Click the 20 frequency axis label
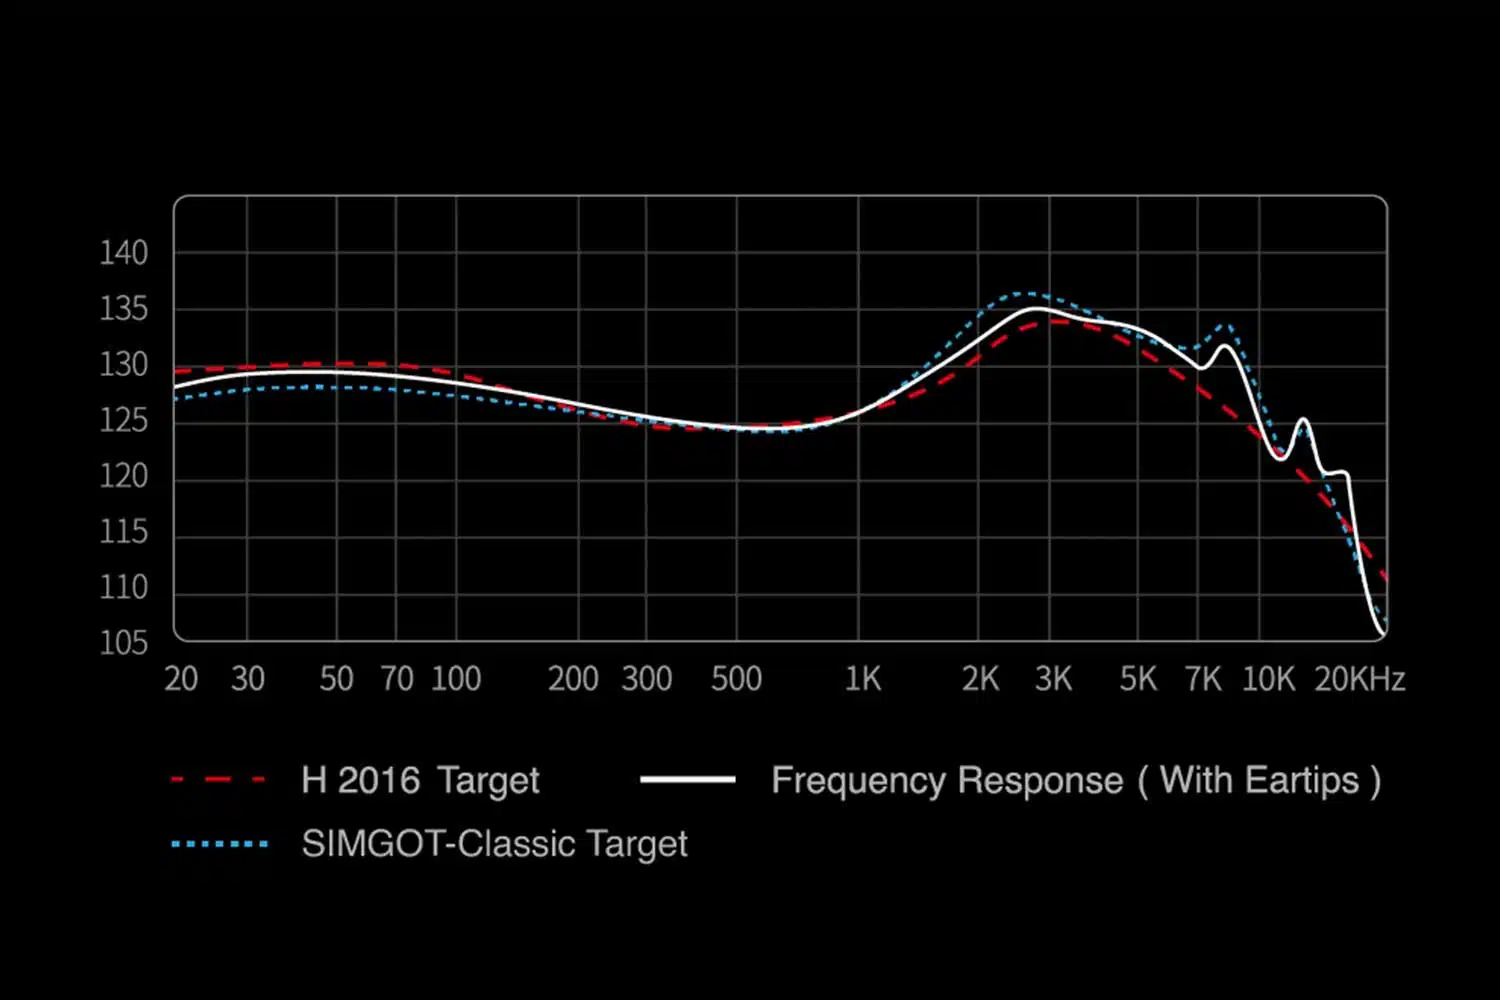 181,679
